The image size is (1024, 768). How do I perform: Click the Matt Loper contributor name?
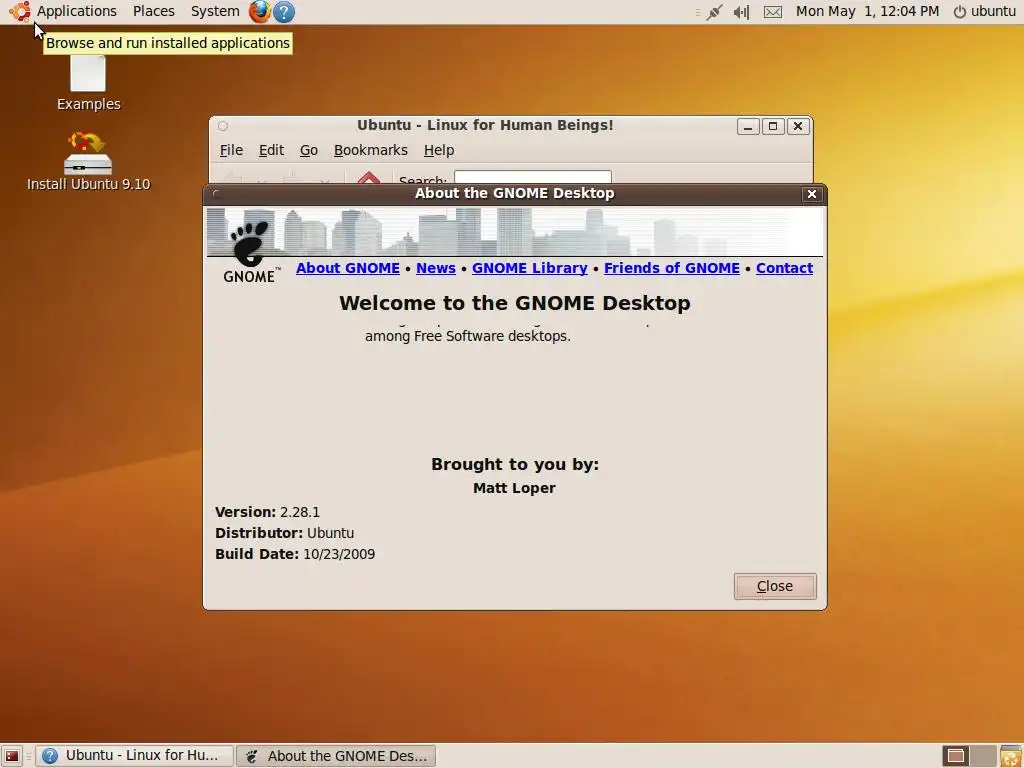515,488
